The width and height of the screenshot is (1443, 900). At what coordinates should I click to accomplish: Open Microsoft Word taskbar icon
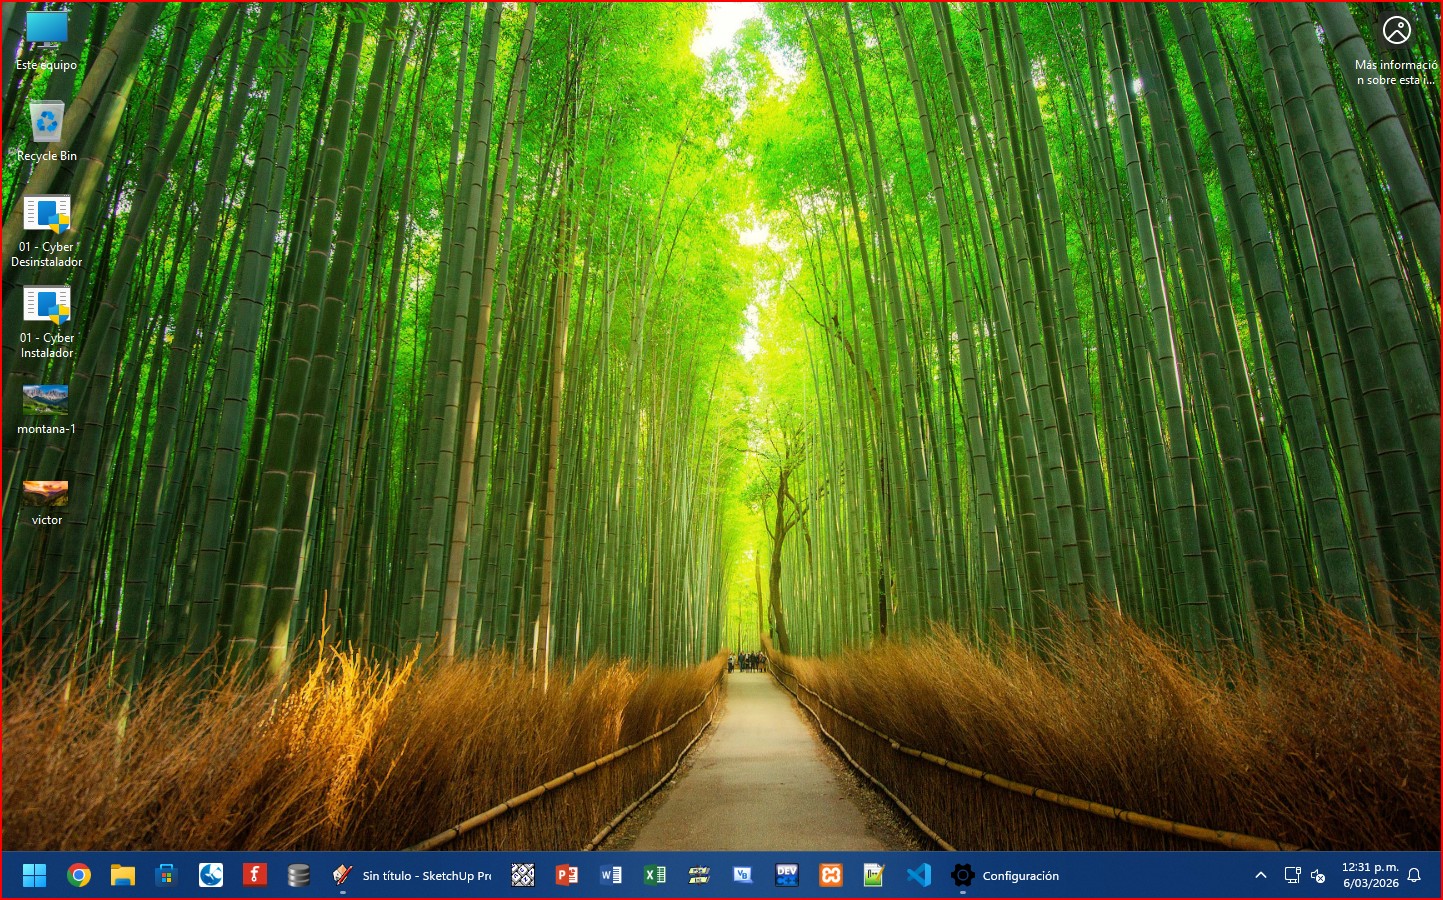tap(611, 876)
